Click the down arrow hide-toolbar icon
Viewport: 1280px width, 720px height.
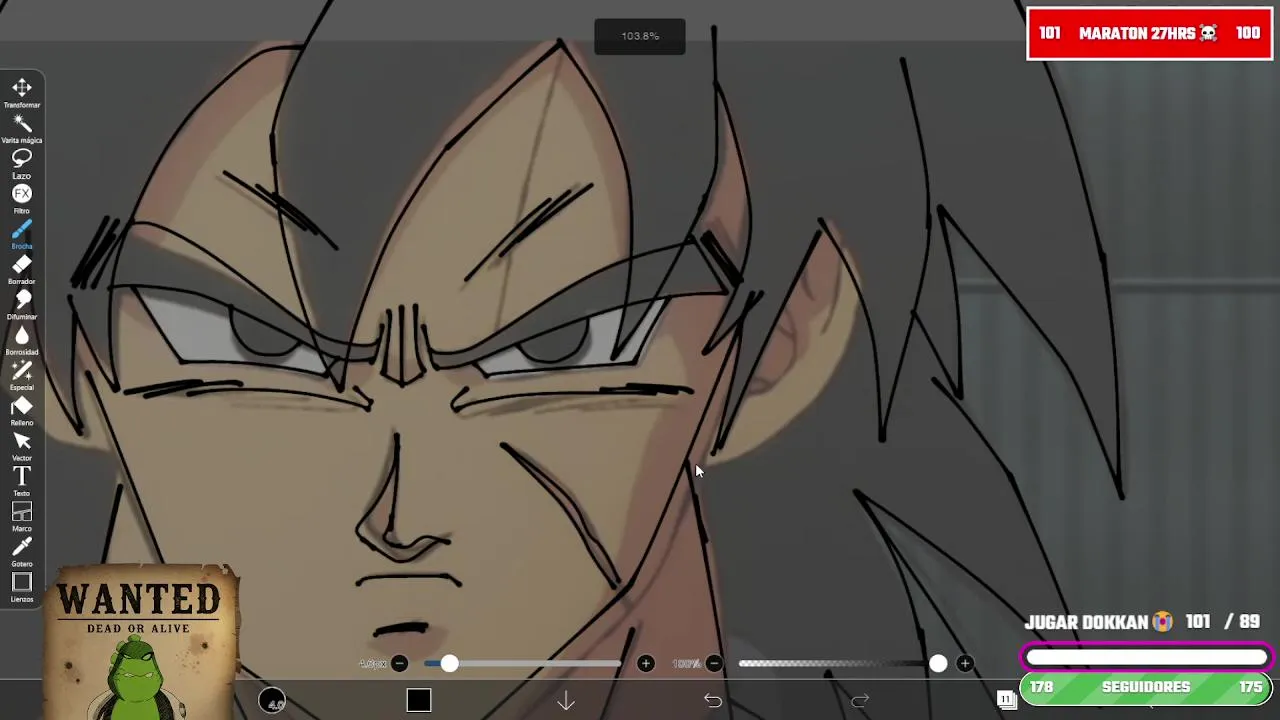coord(566,701)
